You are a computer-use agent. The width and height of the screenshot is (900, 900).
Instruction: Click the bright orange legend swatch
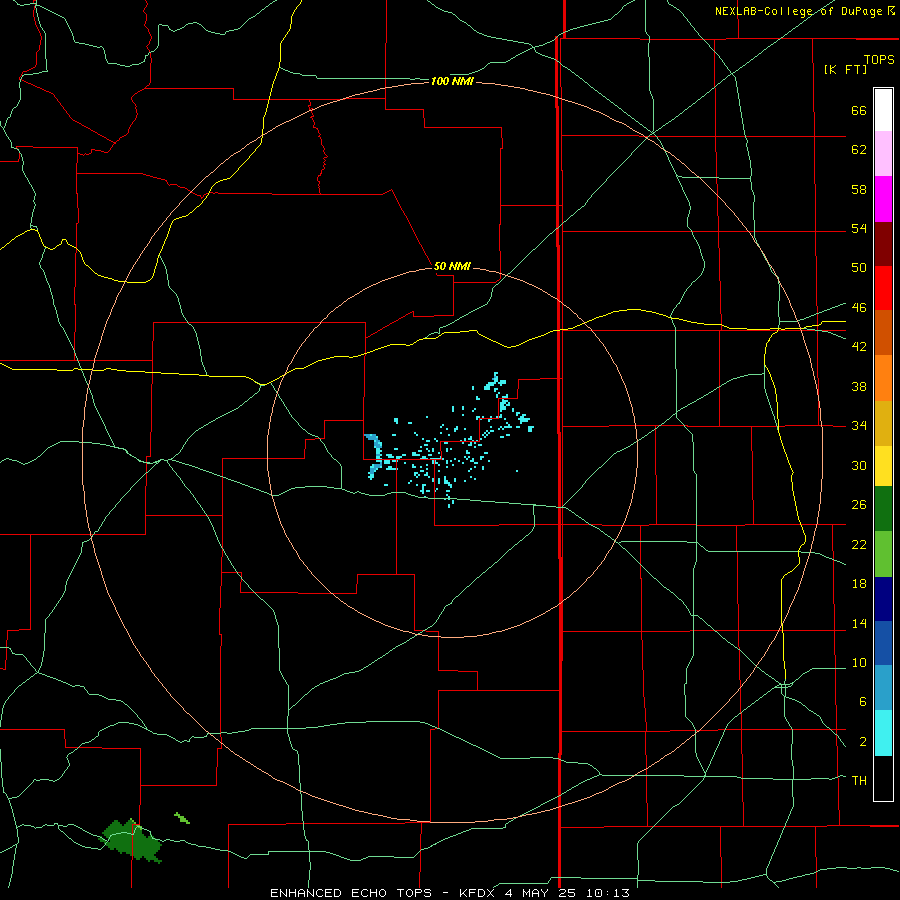pos(883,378)
